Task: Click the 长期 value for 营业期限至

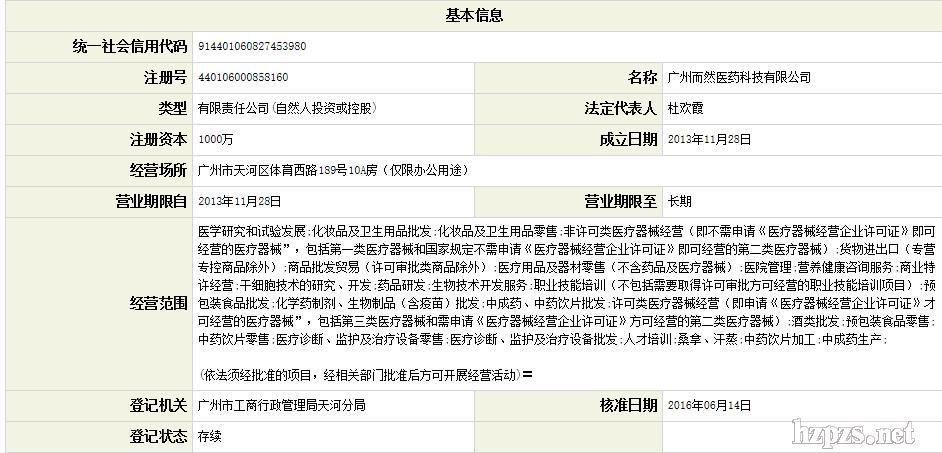Action: (679, 201)
